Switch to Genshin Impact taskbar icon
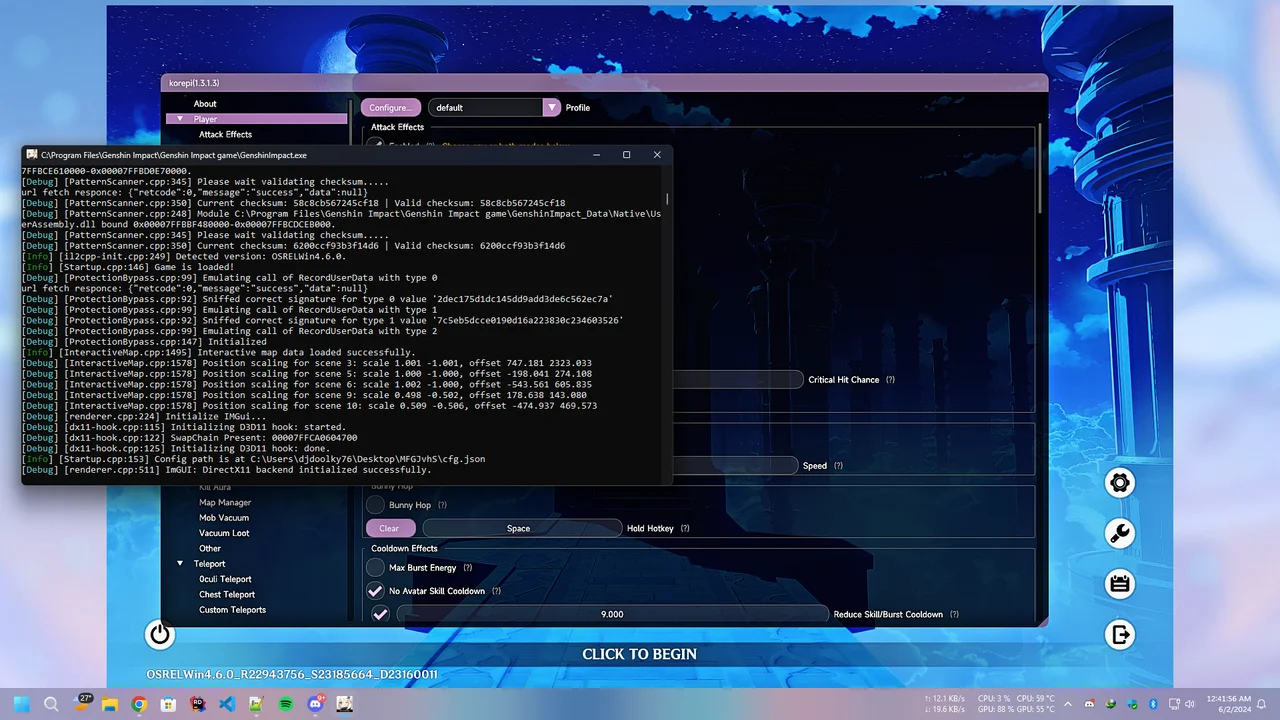Image resolution: width=1280 pixels, height=720 pixels. point(344,704)
